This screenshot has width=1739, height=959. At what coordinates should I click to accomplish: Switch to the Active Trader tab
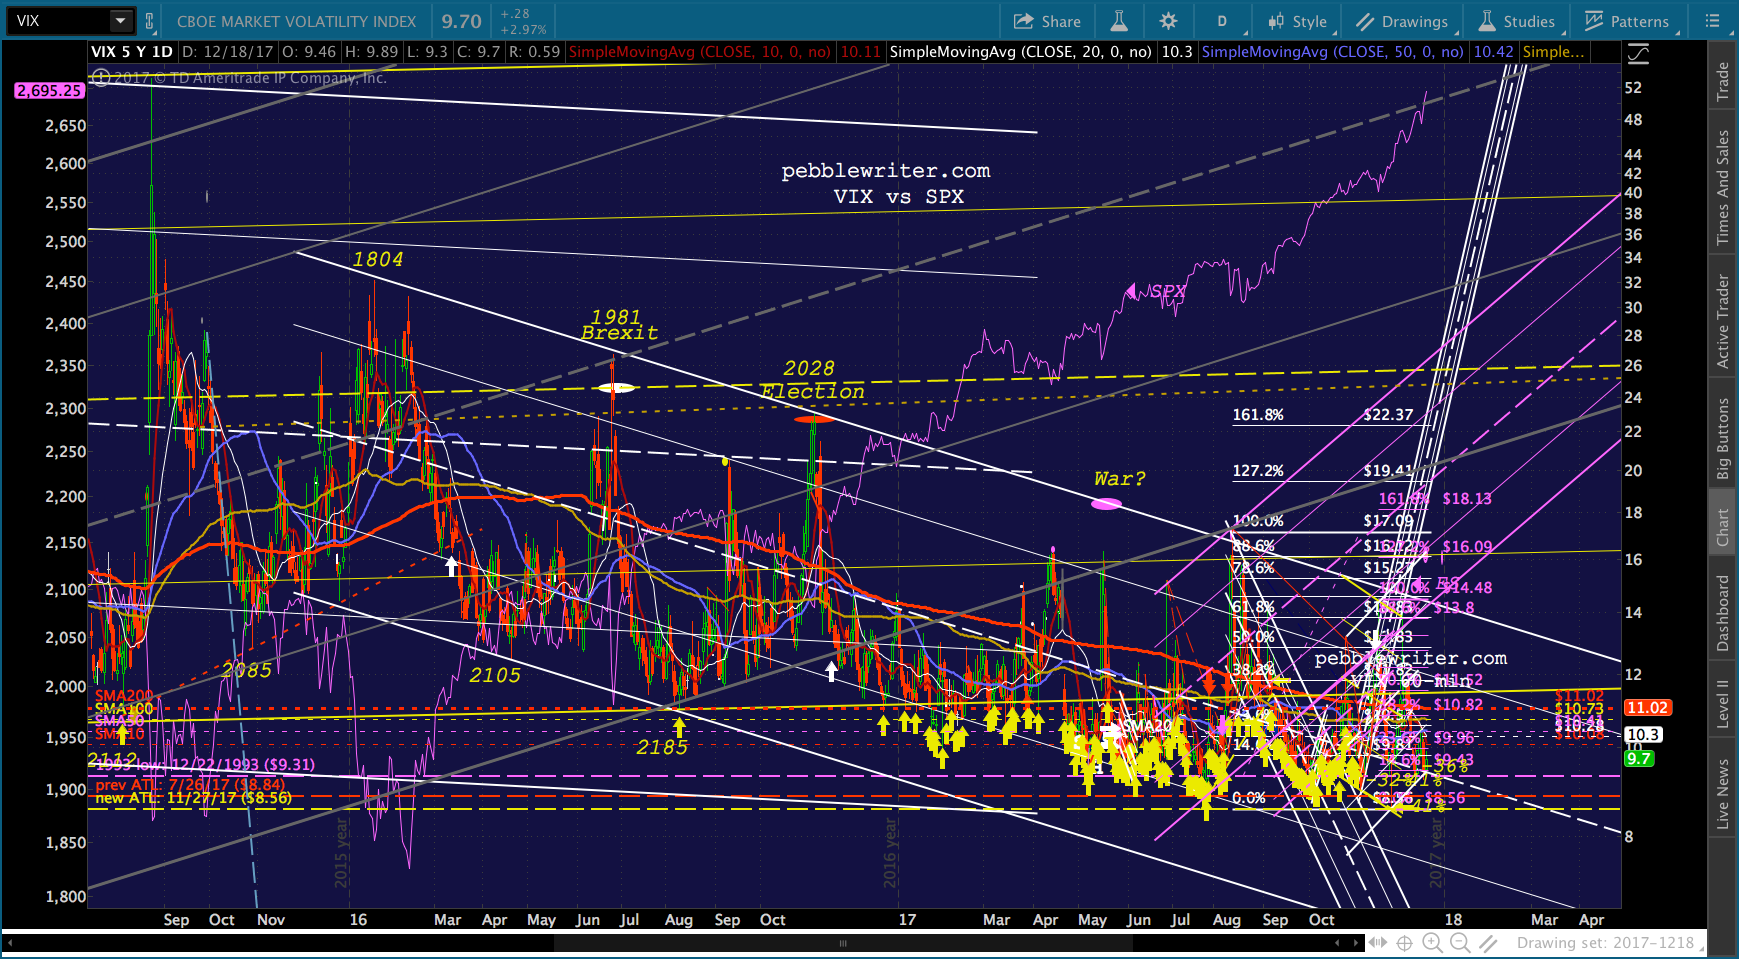click(x=1723, y=321)
